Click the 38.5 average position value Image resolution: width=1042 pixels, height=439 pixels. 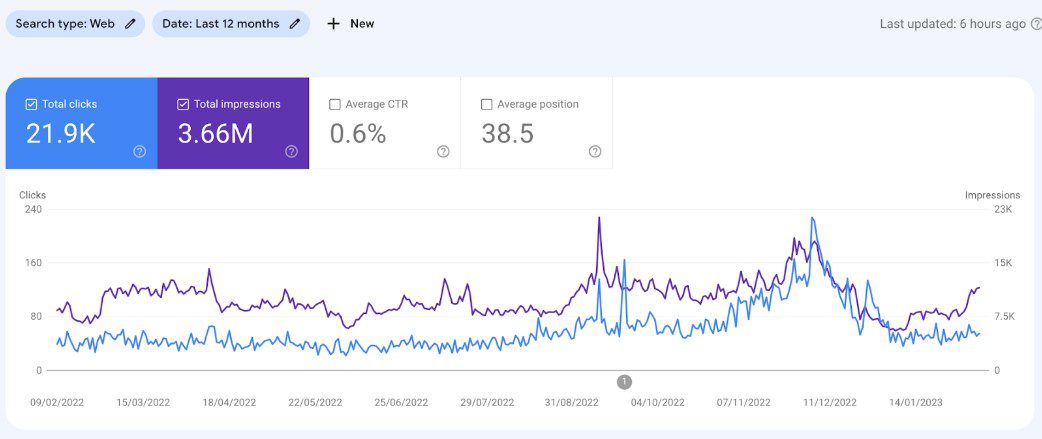(508, 134)
